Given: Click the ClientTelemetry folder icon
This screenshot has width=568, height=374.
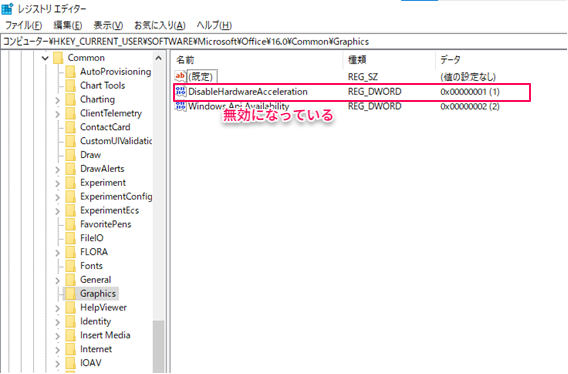Looking at the screenshot, I should (x=71, y=113).
